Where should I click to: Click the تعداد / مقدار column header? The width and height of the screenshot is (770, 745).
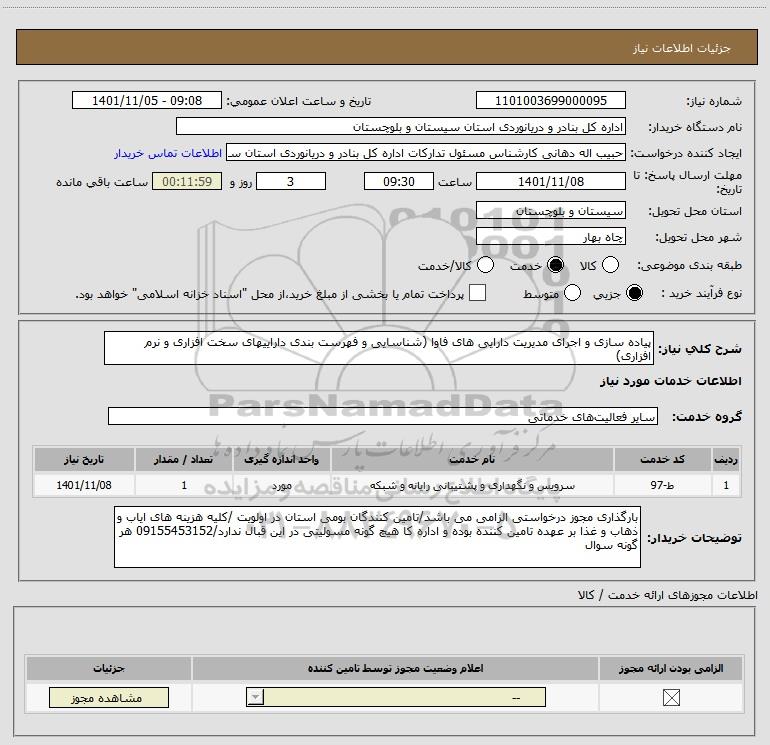(183, 460)
